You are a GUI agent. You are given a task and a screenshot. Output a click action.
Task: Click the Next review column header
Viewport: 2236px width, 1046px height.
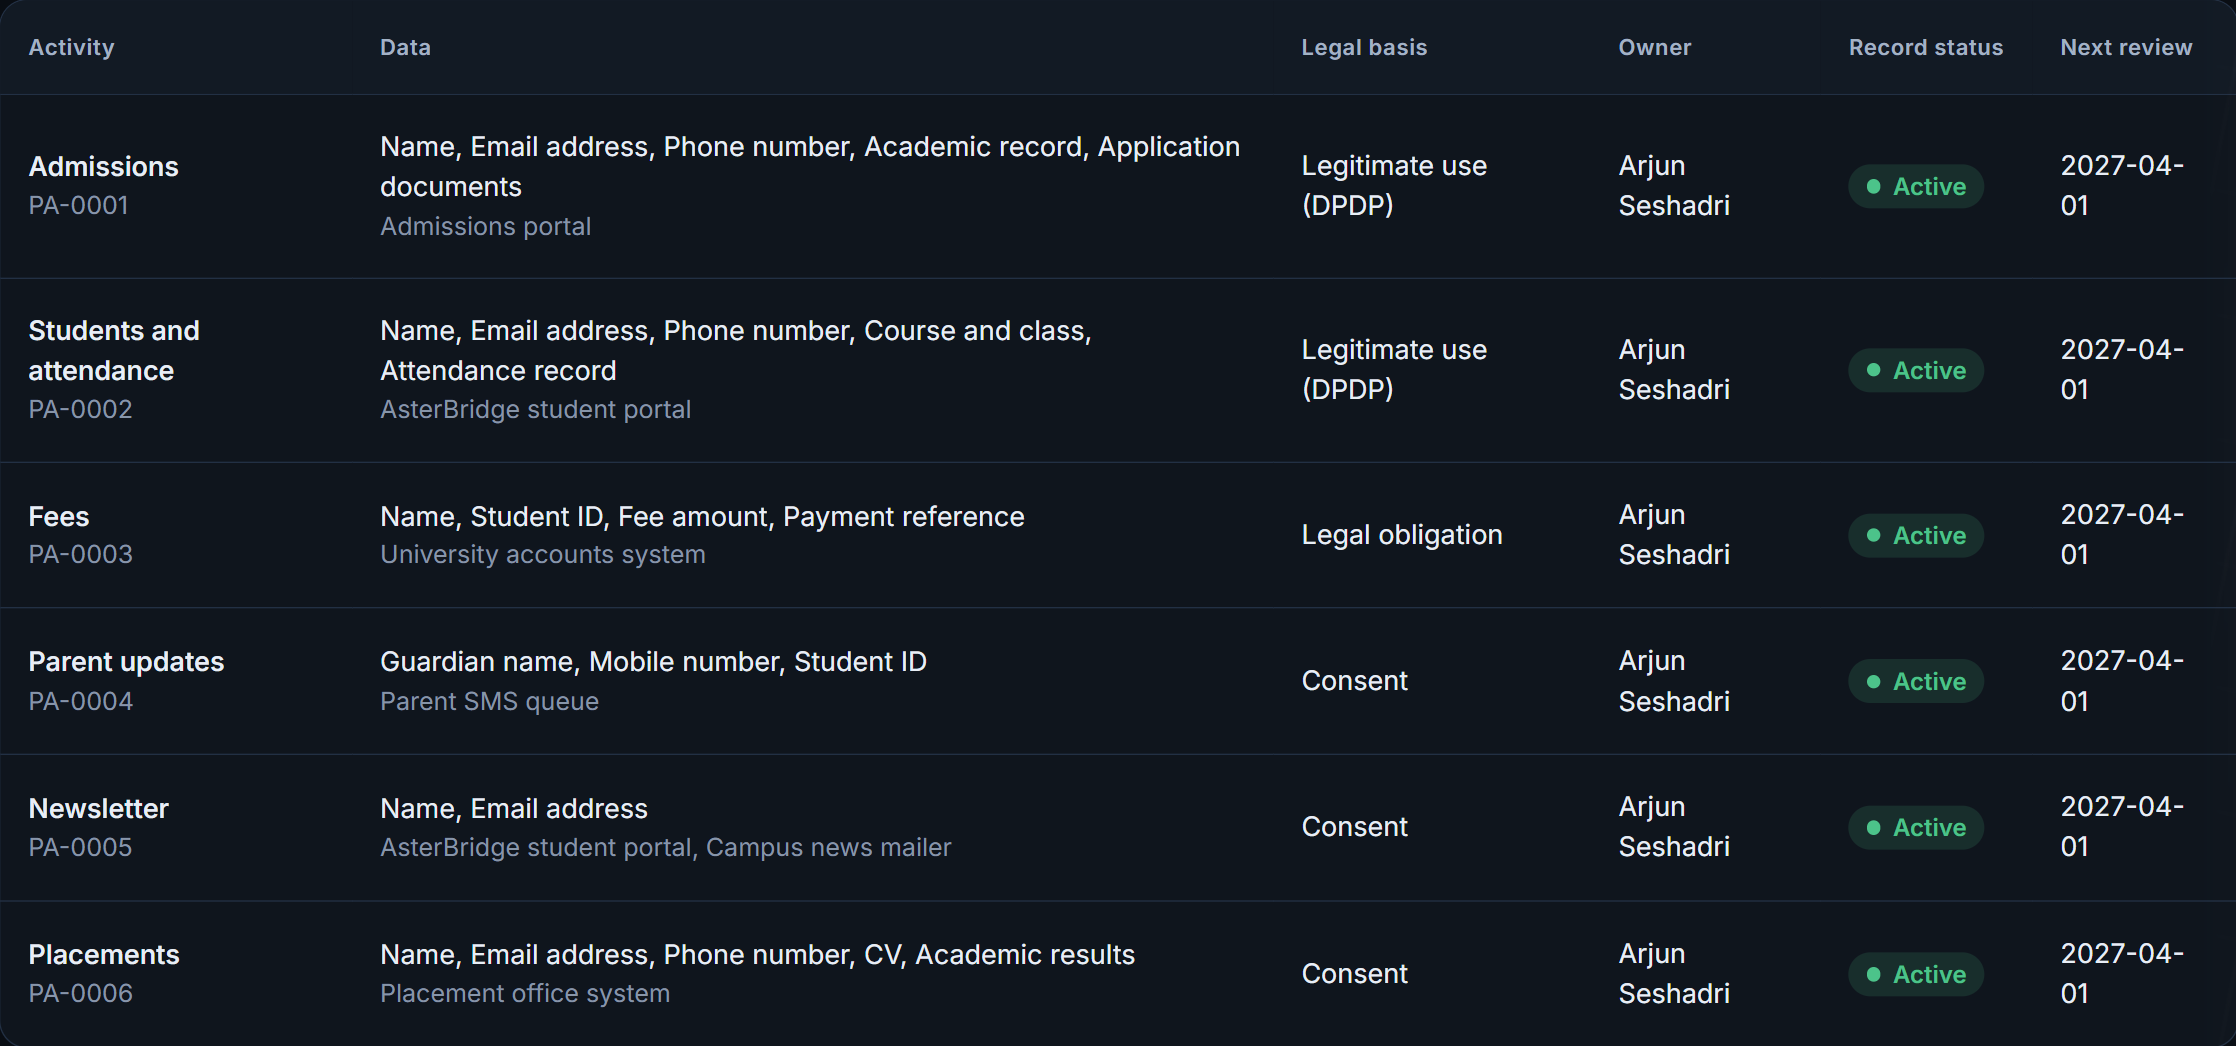pos(2126,47)
